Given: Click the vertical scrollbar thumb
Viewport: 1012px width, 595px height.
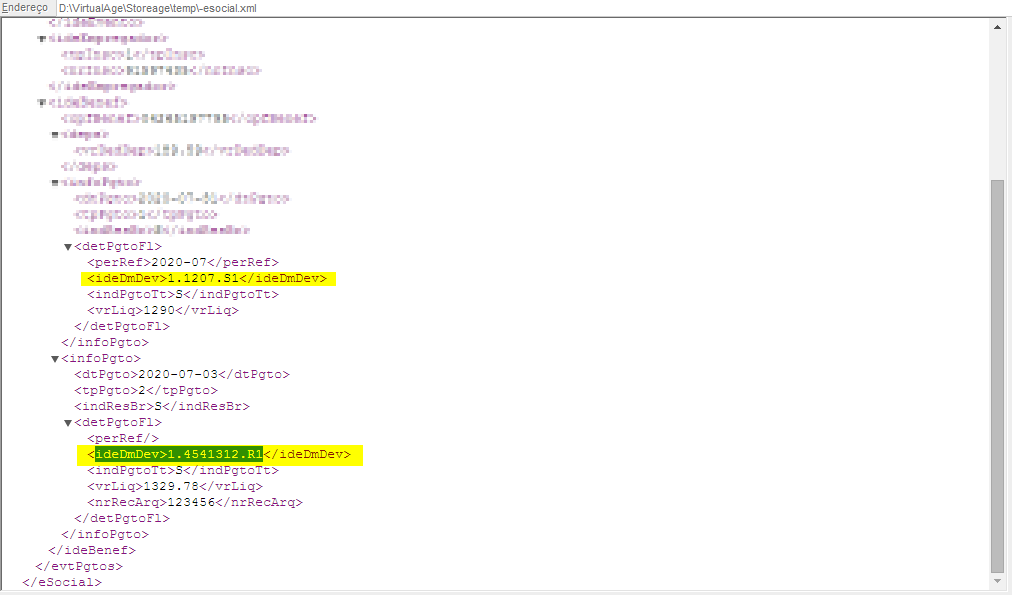Looking at the screenshot, I should 997,376.
